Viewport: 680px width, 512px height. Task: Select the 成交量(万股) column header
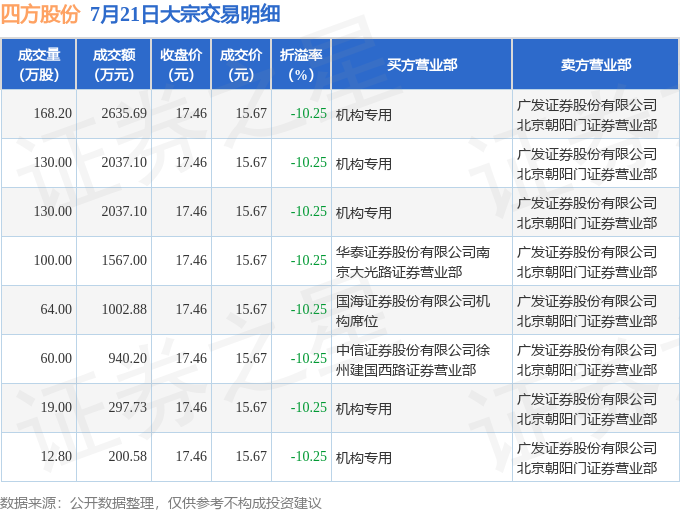39,65
